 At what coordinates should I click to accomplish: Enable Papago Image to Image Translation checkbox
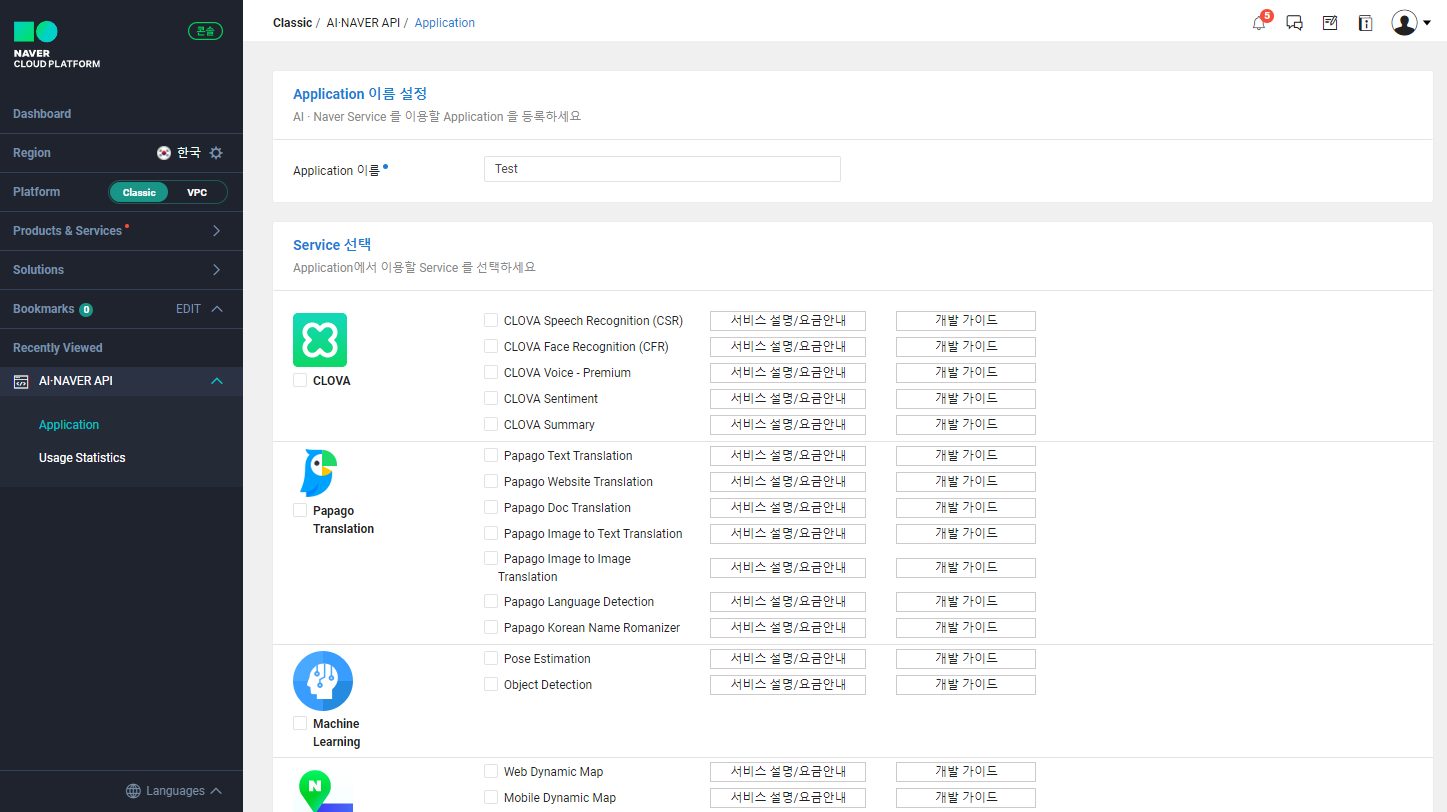point(491,558)
